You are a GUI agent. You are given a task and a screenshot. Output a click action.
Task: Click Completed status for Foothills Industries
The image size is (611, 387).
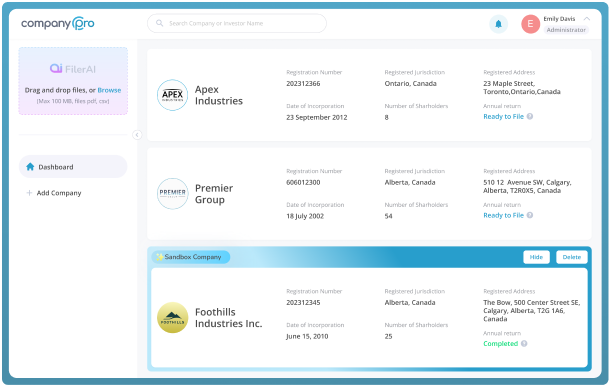(x=500, y=343)
